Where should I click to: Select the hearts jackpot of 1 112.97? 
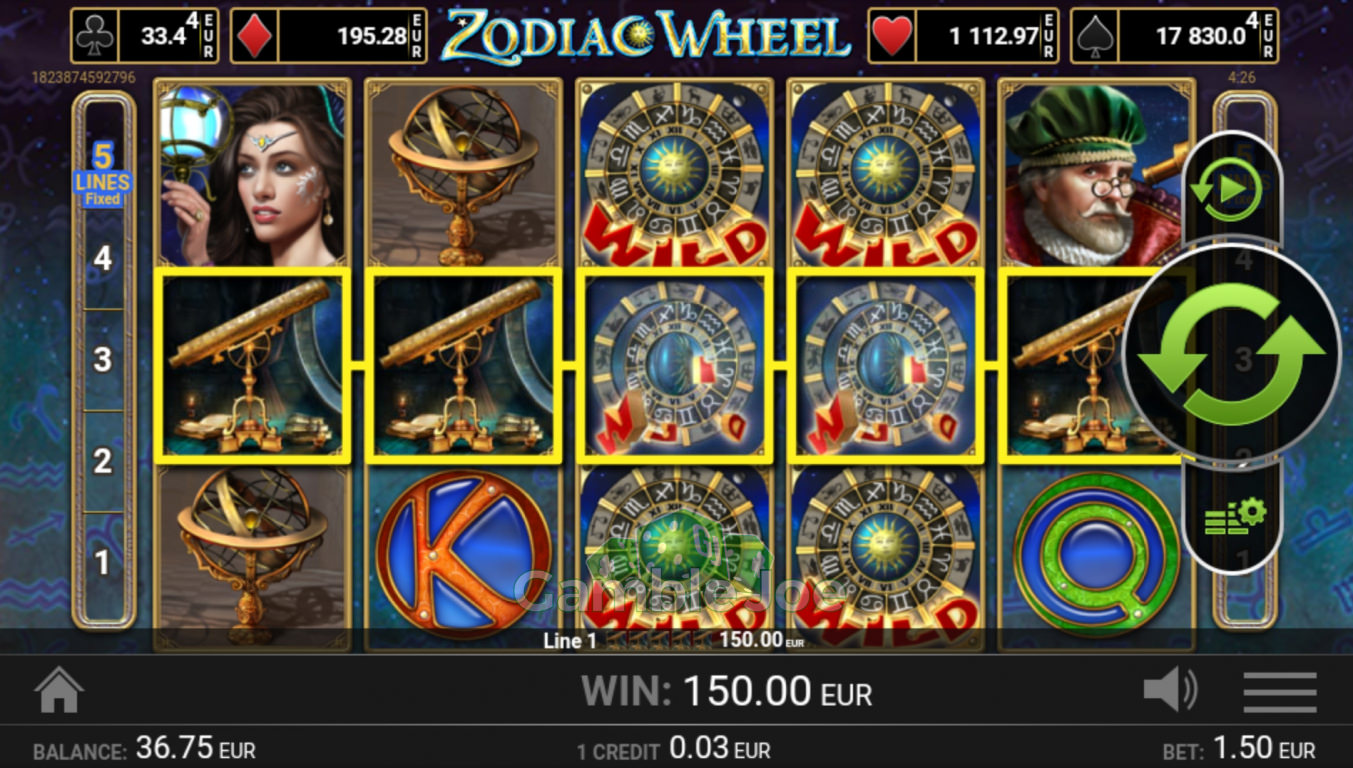(964, 36)
